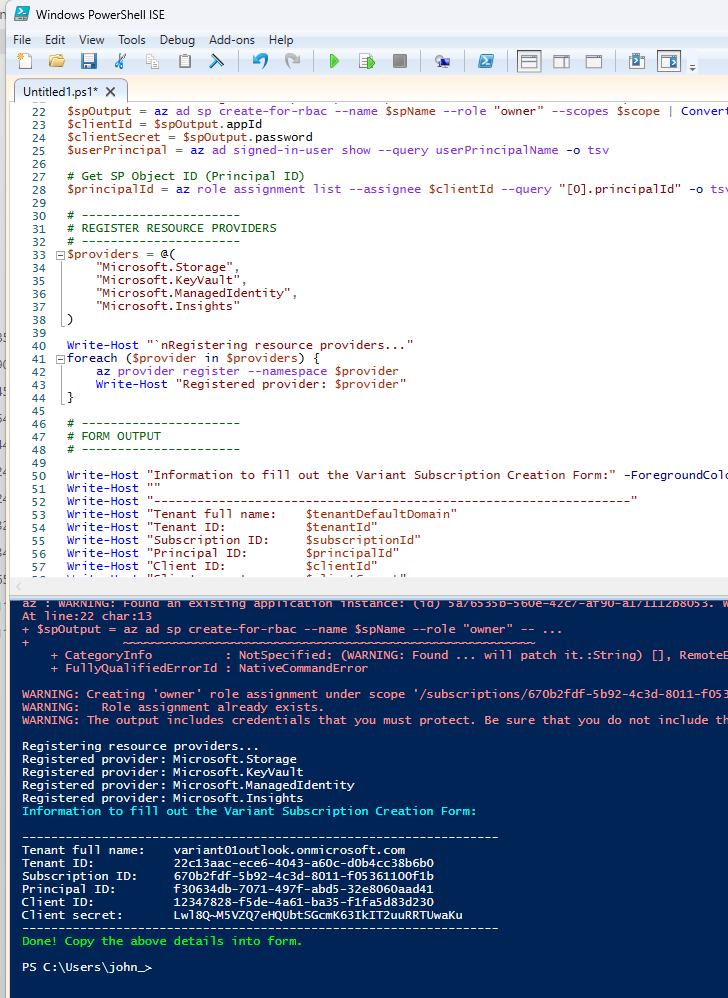728x998 pixels.
Task: Open the Tools menu
Action: [132, 39]
